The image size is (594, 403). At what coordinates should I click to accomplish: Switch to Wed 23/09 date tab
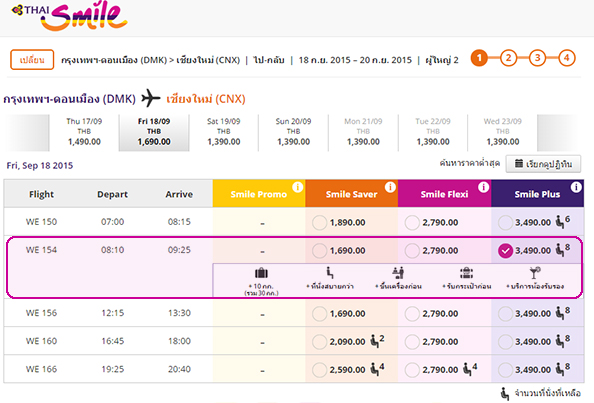[502, 132]
